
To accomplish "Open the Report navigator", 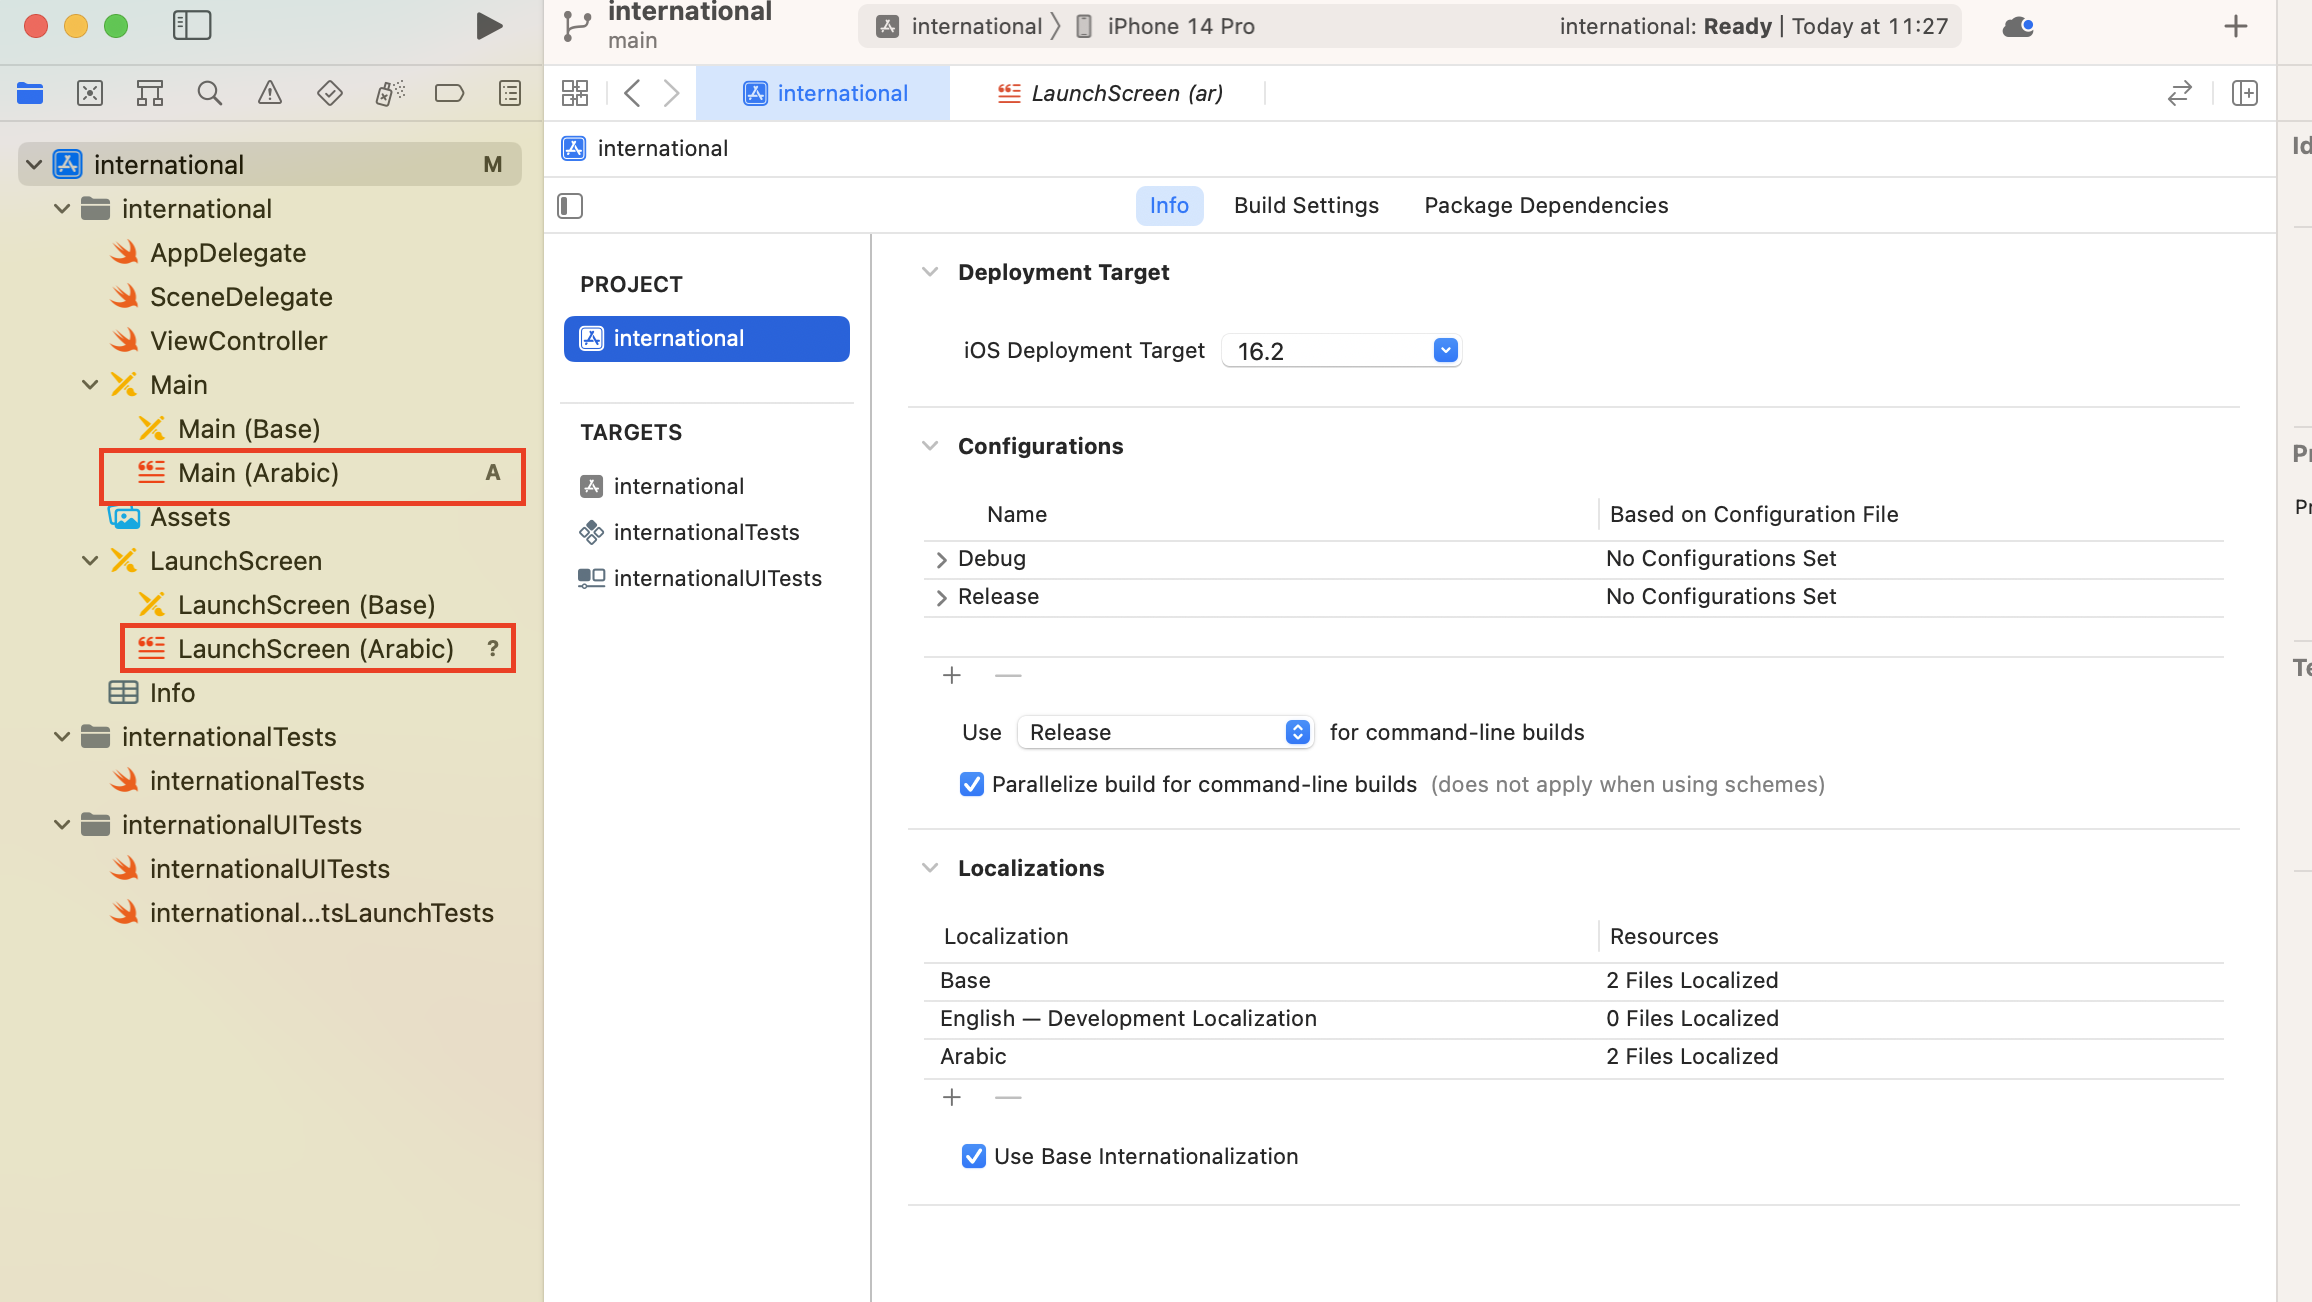I will tap(510, 93).
